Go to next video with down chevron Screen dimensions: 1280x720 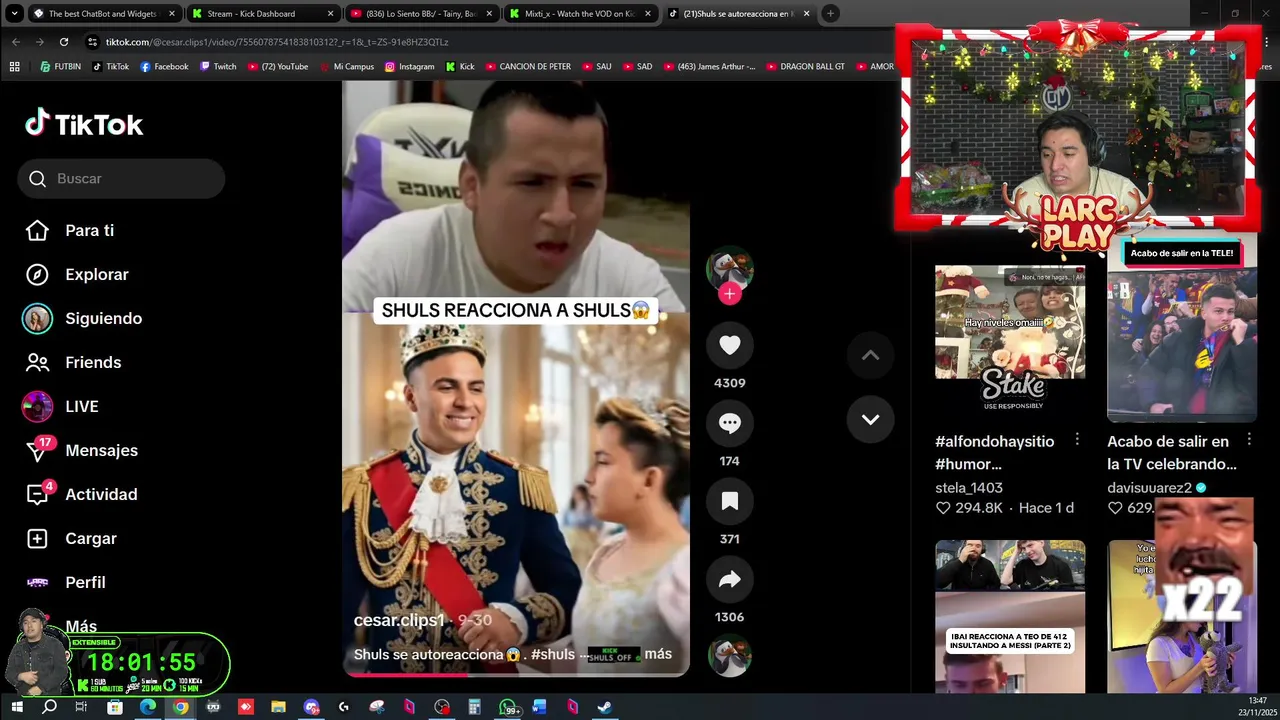pos(870,420)
